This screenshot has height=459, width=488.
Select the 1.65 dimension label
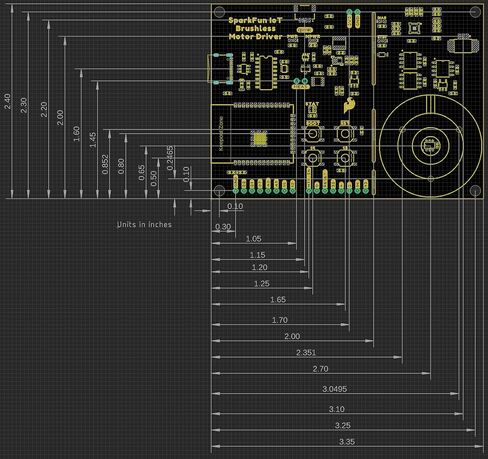(278, 300)
